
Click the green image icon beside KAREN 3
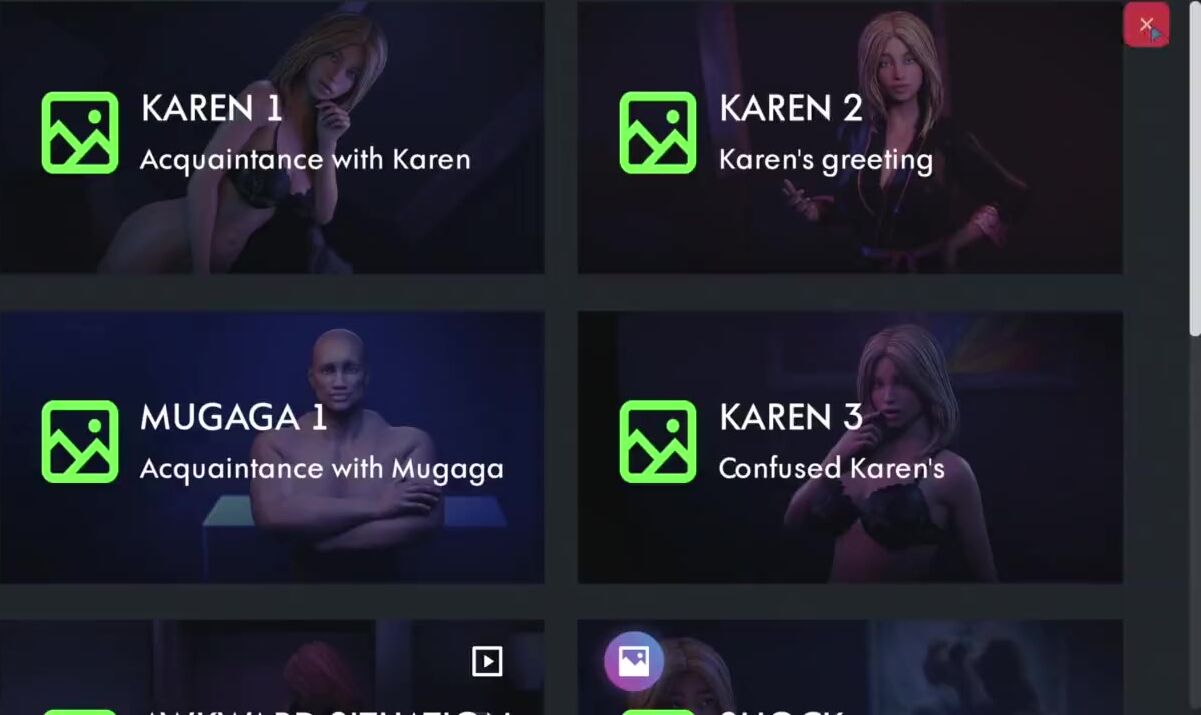click(x=658, y=442)
